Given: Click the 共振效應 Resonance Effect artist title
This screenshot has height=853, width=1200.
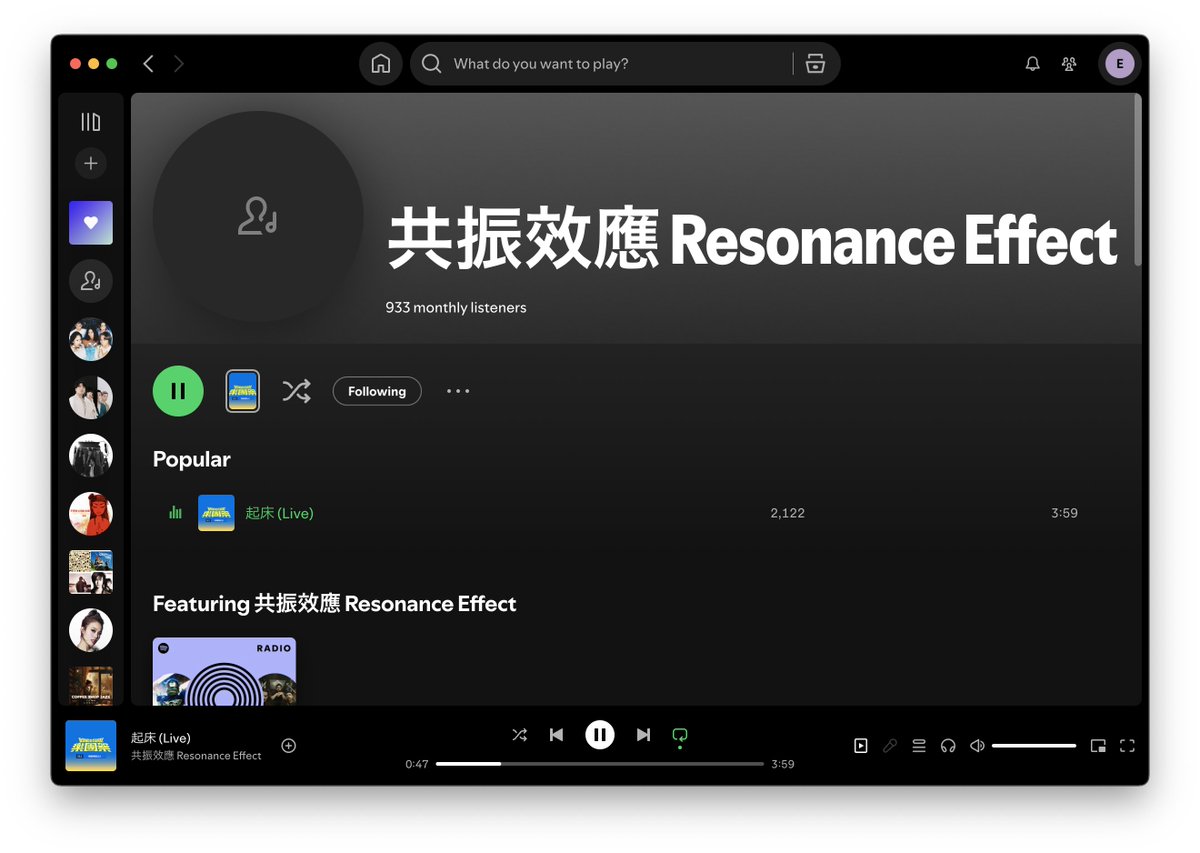Looking at the screenshot, I should pos(752,240).
